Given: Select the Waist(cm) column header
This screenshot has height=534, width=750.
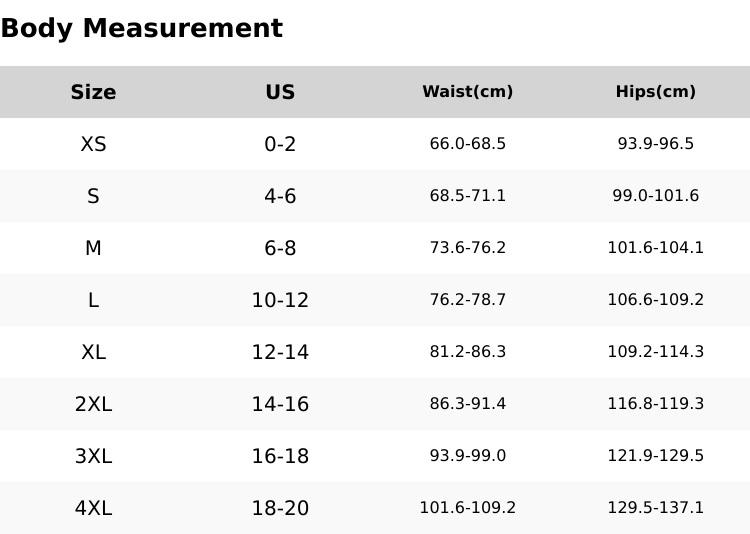Looking at the screenshot, I should pos(467,92).
